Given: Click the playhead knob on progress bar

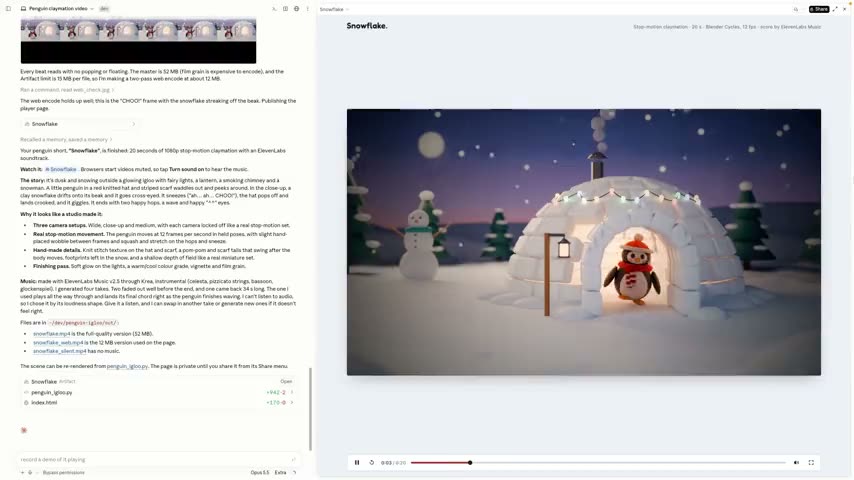Looking at the screenshot, I should tap(469, 463).
